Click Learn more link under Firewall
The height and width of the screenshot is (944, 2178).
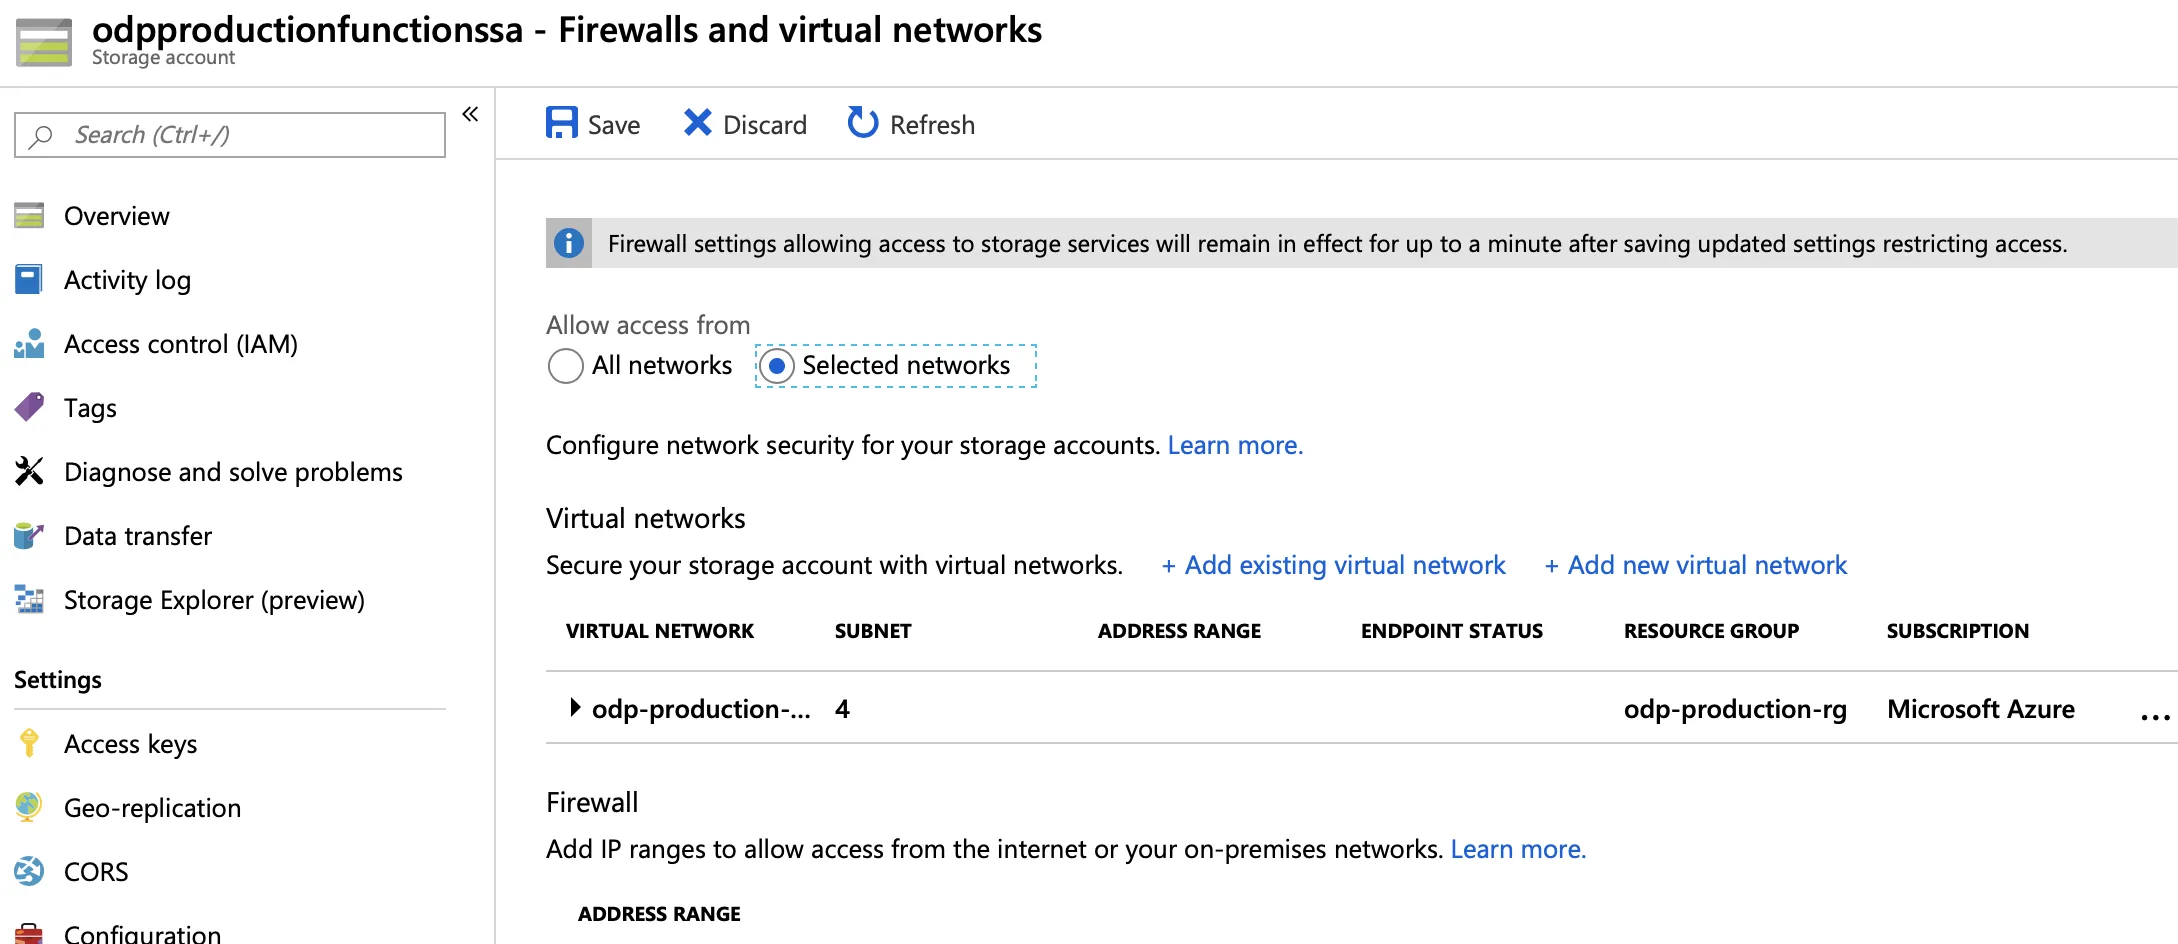1518,849
